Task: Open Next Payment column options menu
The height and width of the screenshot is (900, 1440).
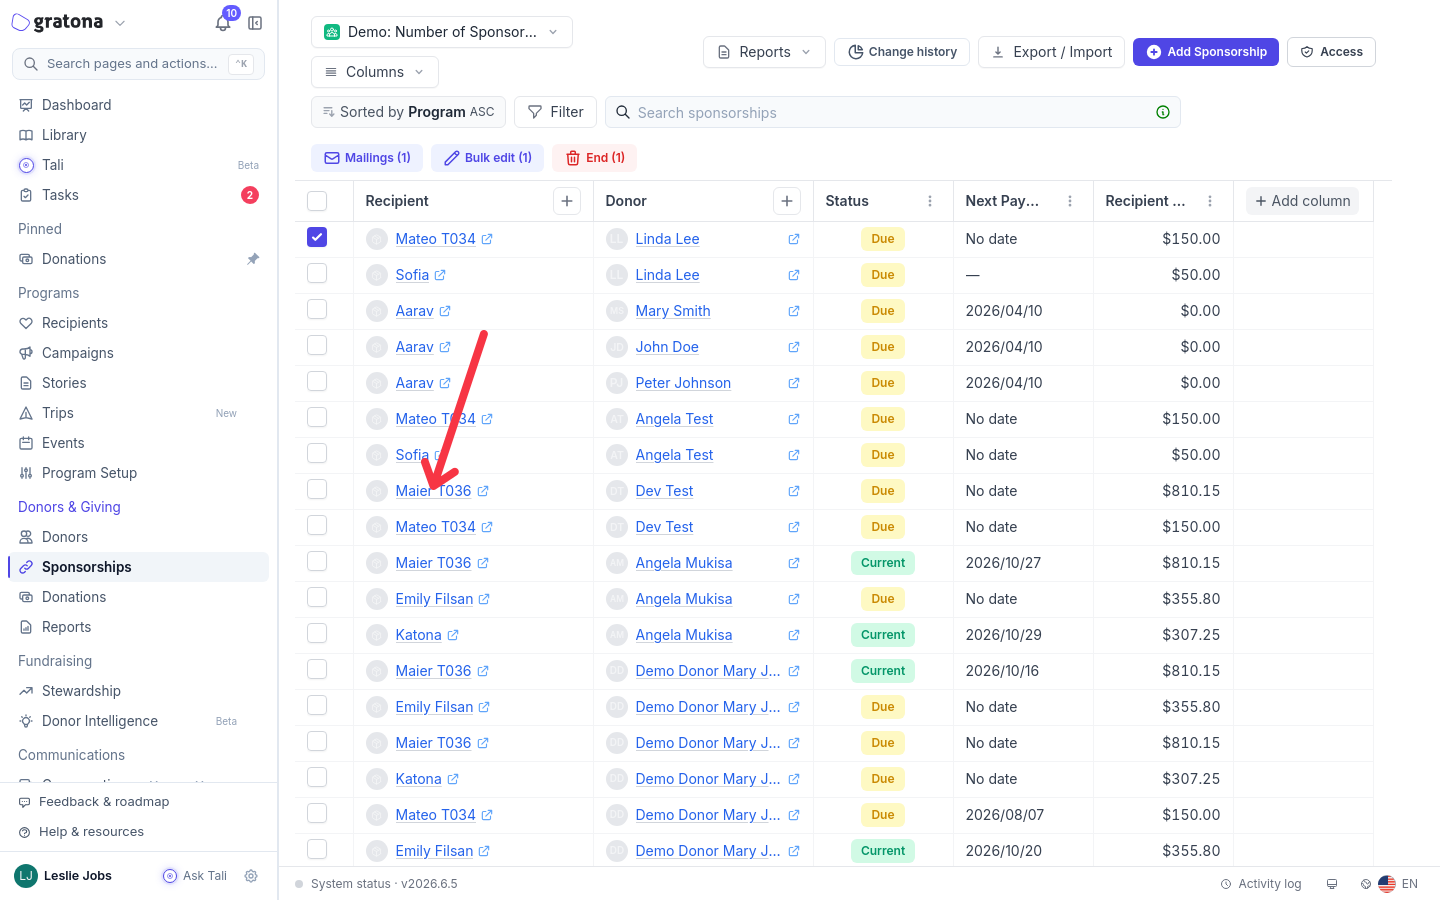Action: coord(1070,201)
